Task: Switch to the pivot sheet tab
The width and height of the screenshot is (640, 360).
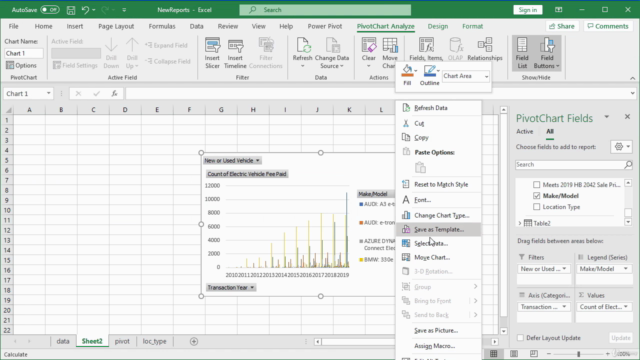Action: pyautogui.click(x=122, y=341)
